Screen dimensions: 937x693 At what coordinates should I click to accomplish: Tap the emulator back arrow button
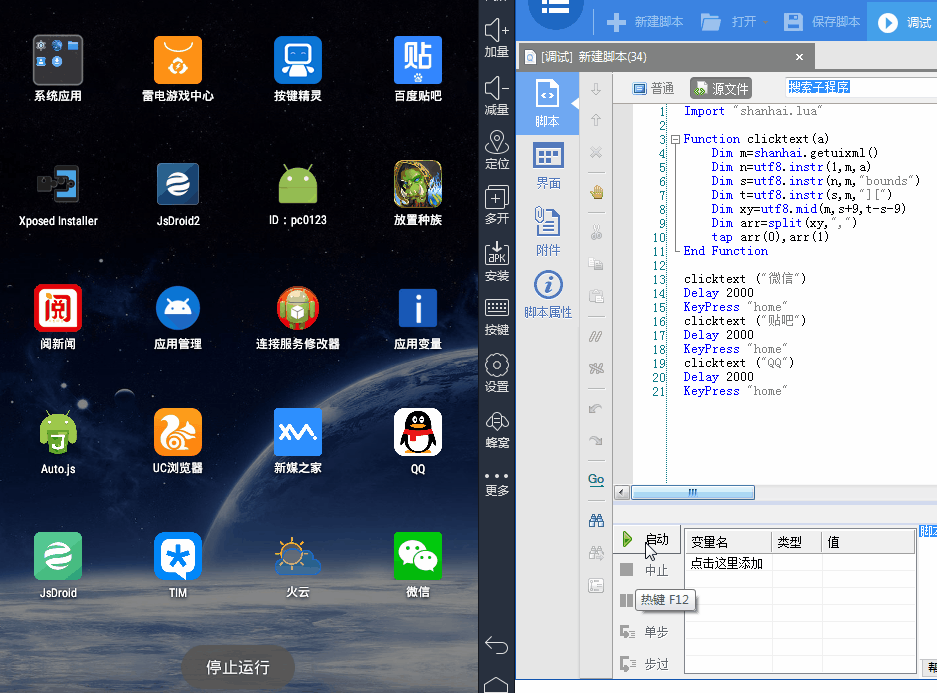(497, 646)
